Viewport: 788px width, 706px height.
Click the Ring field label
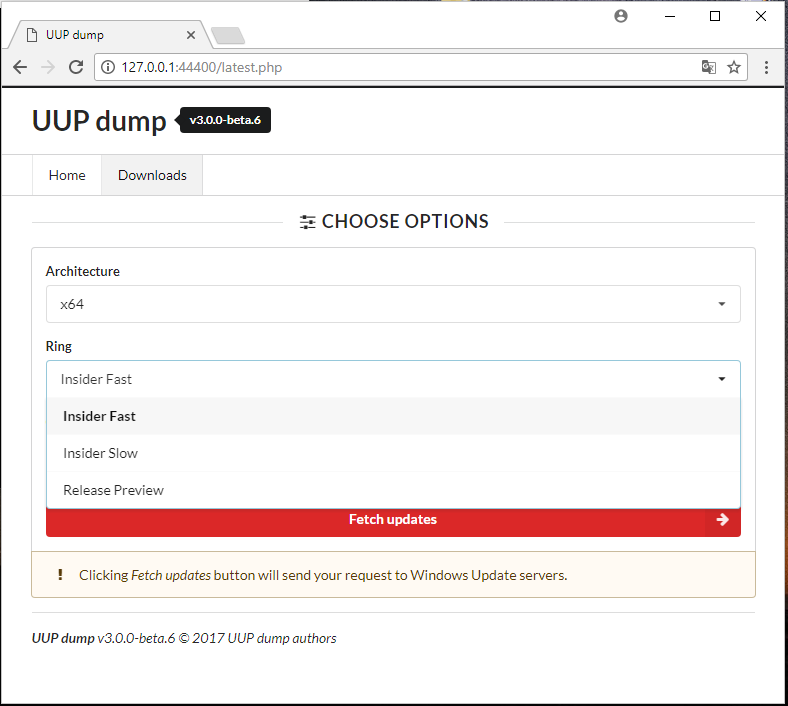(59, 346)
